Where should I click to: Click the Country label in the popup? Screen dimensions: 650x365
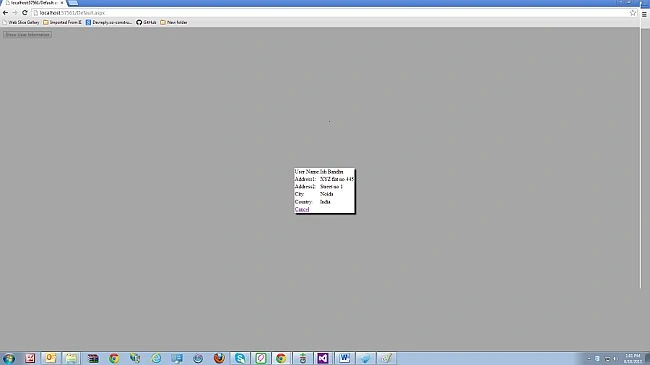tap(303, 202)
